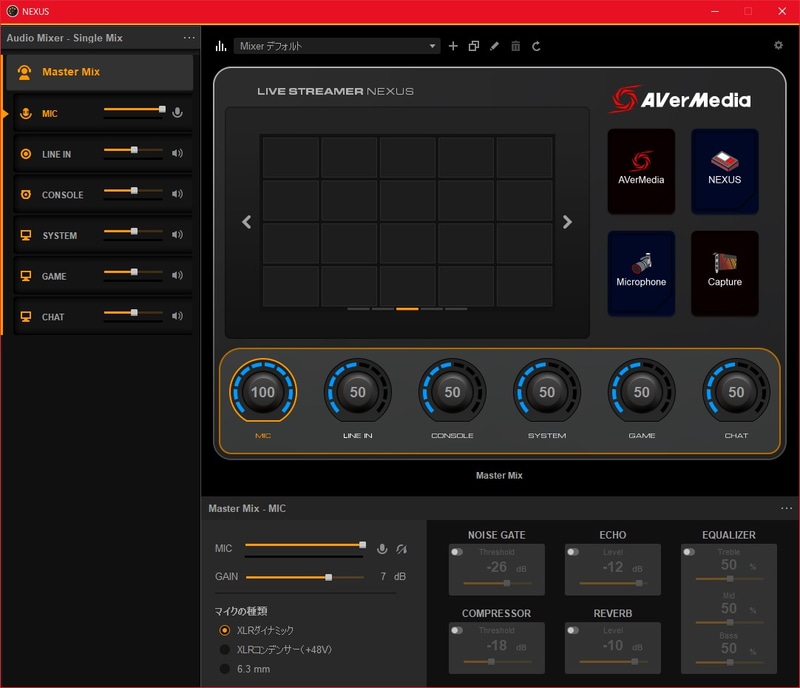This screenshot has width=800, height=688.
Task: Open the Master Mix - MIC panel menu
Action: [786, 508]
